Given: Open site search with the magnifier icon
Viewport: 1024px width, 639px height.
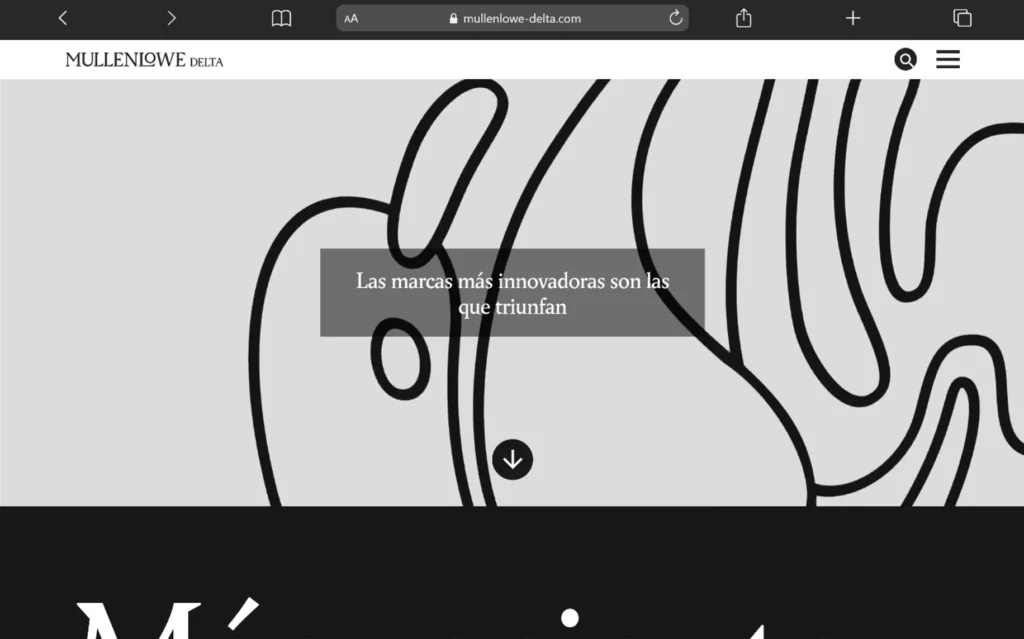Looking at the screenshot, I should click(906, 59).
